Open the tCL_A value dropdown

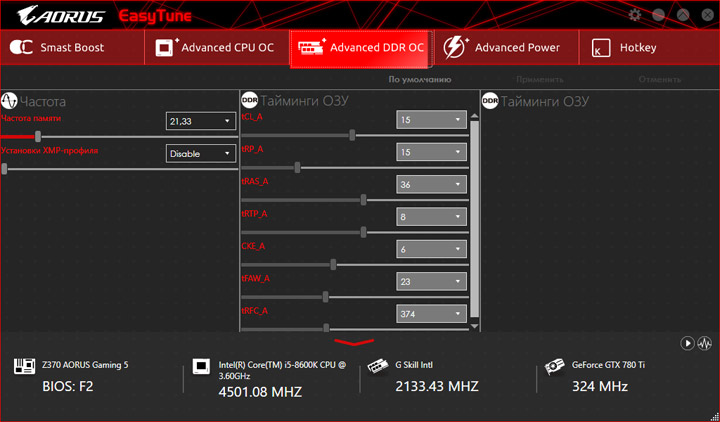[431, 119]
